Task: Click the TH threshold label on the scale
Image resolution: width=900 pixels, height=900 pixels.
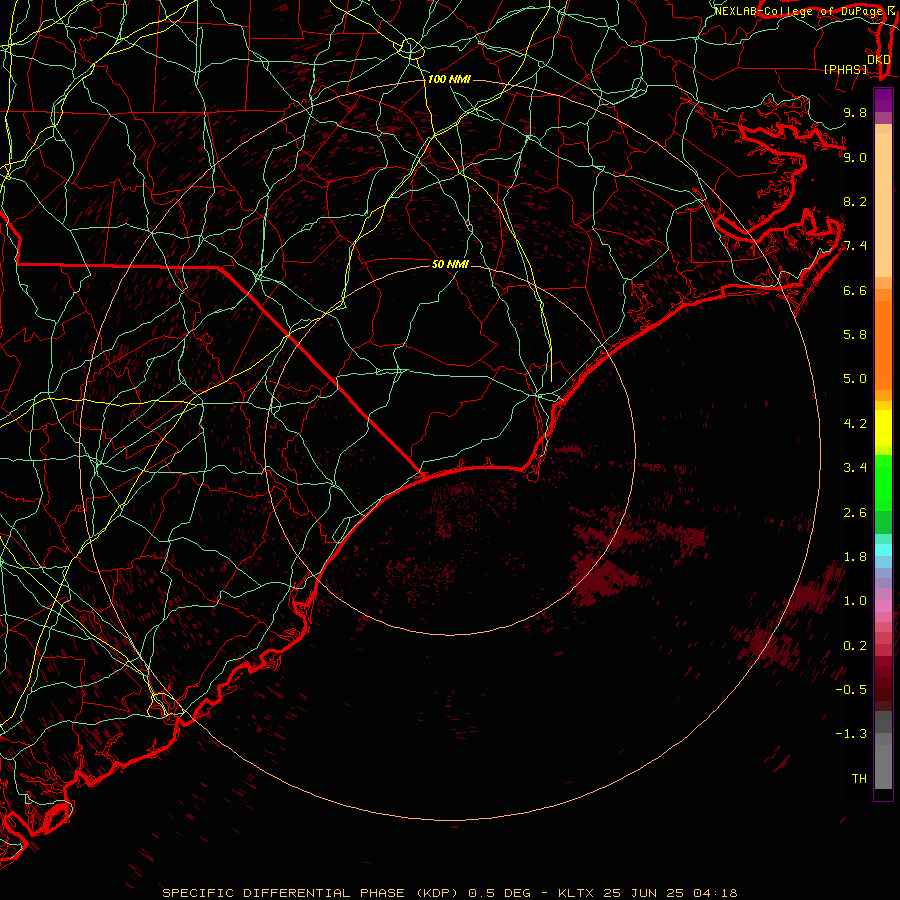Action: point(859,779)
